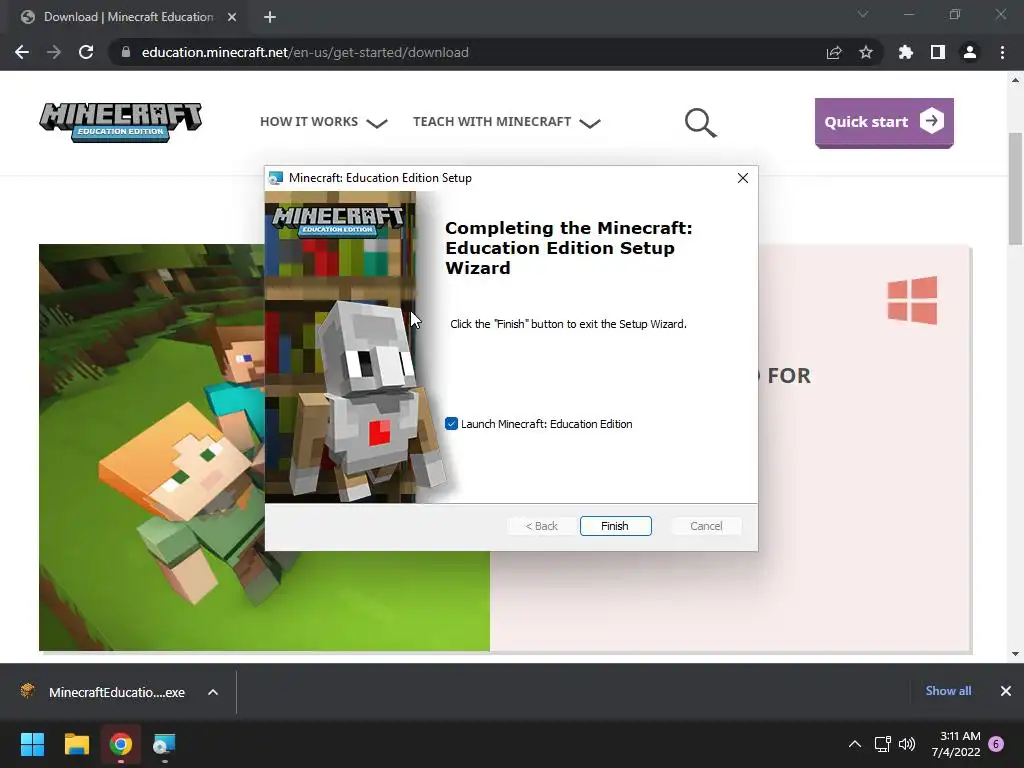1024x768 pixels.
Task: Reload the Minecraft download page
Action: click(x=86, y=52)
